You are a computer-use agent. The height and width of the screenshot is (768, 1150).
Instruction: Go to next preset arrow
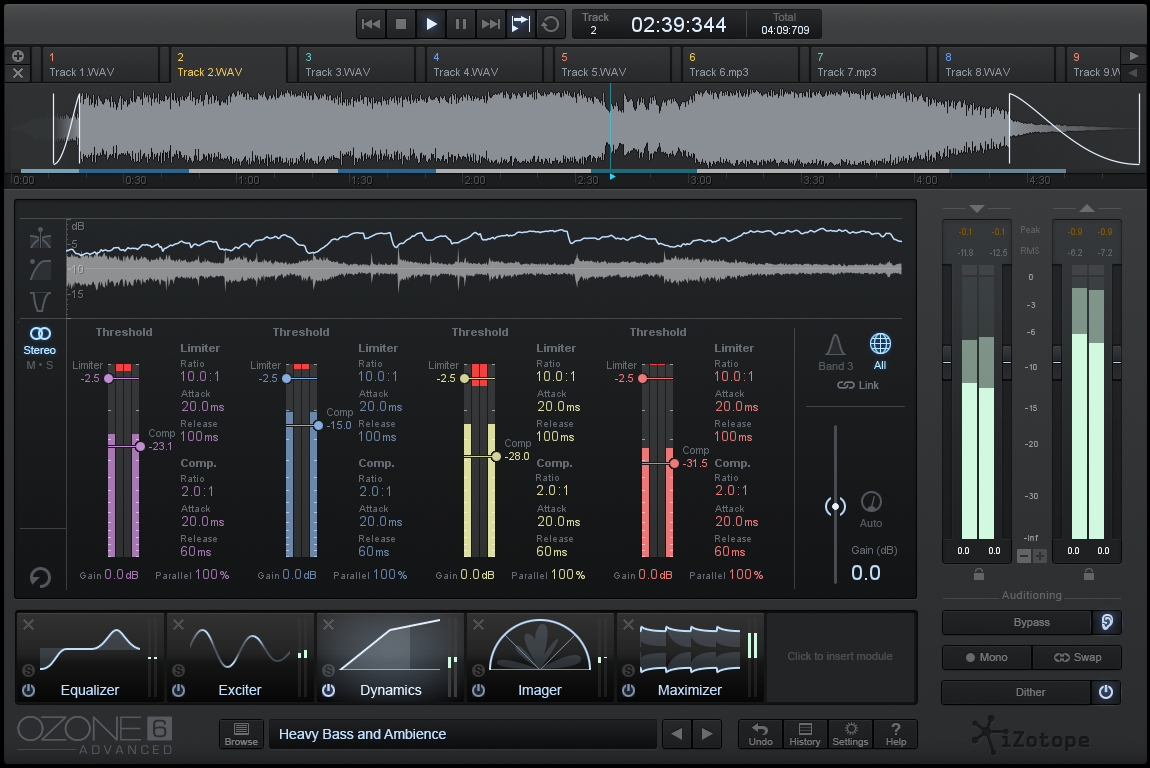pos(707,734)
